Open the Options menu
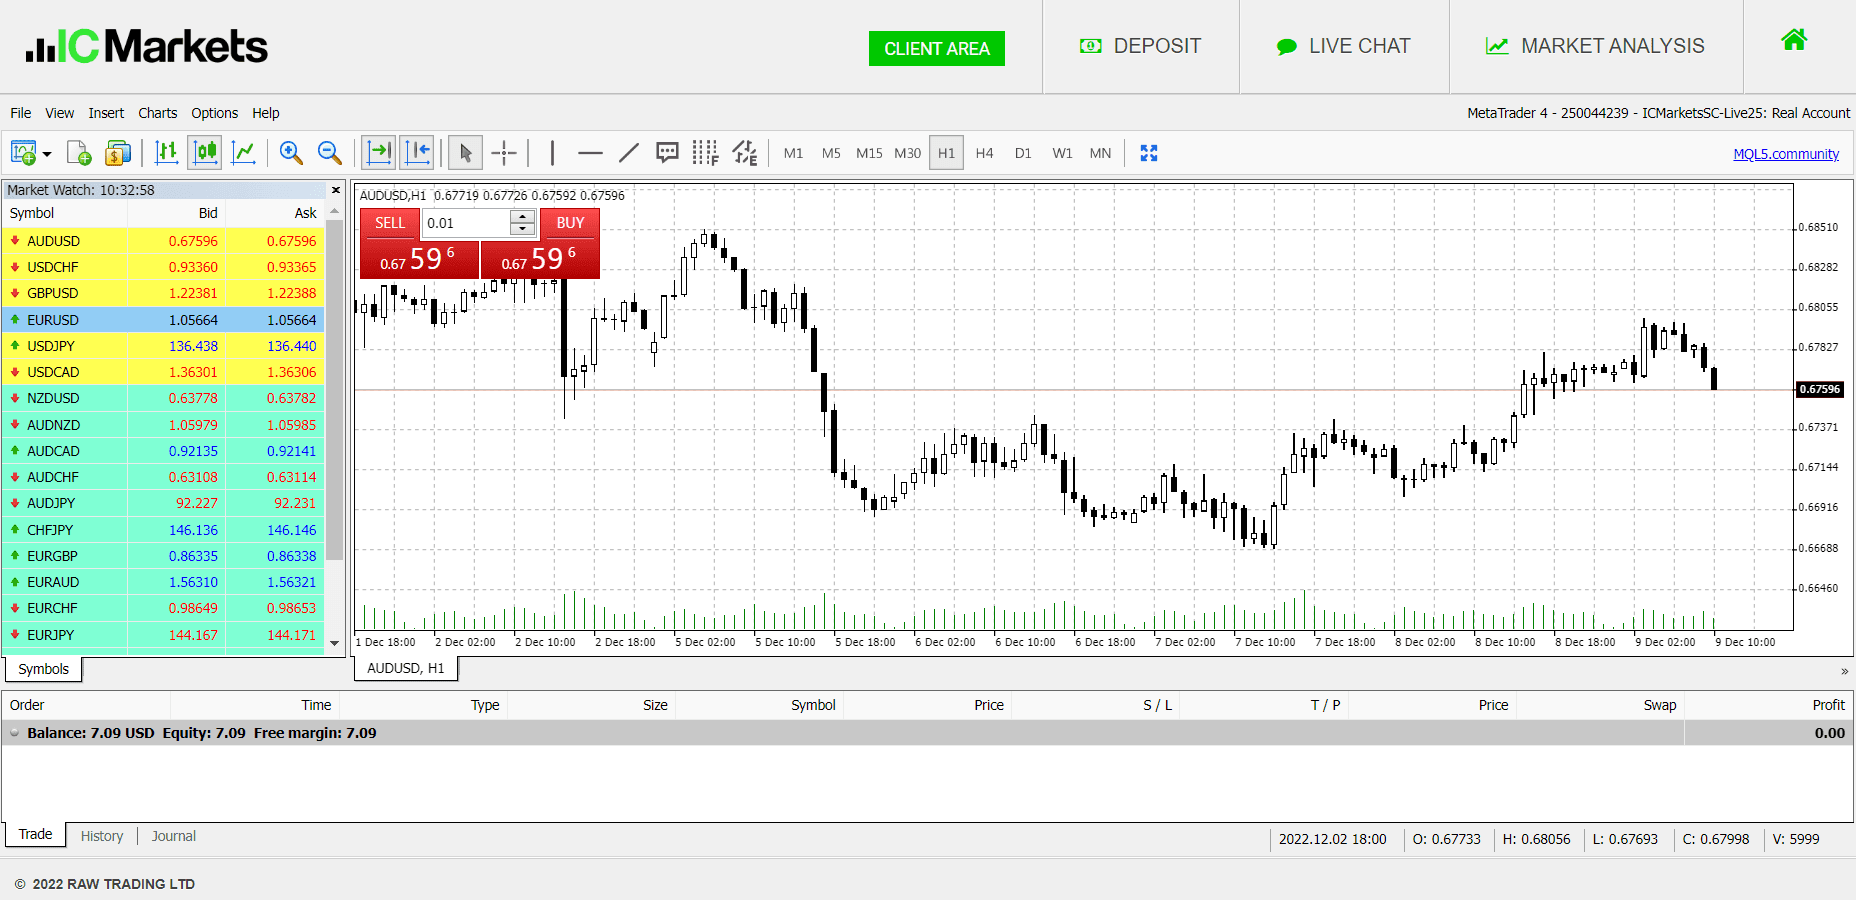 point(214,113)
